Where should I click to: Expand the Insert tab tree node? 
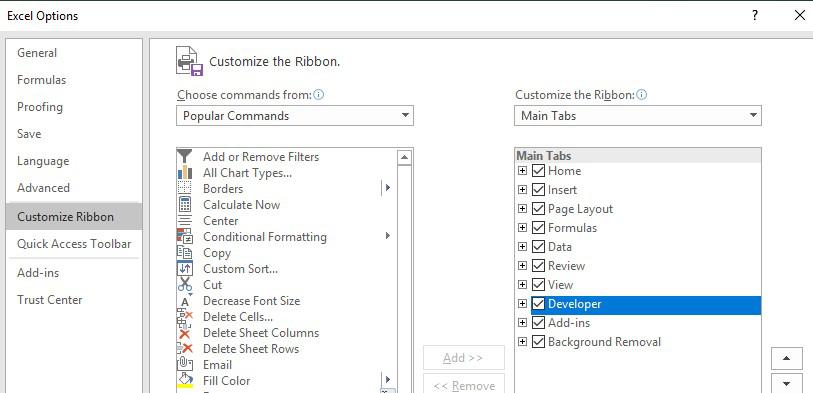coord(522,190)
